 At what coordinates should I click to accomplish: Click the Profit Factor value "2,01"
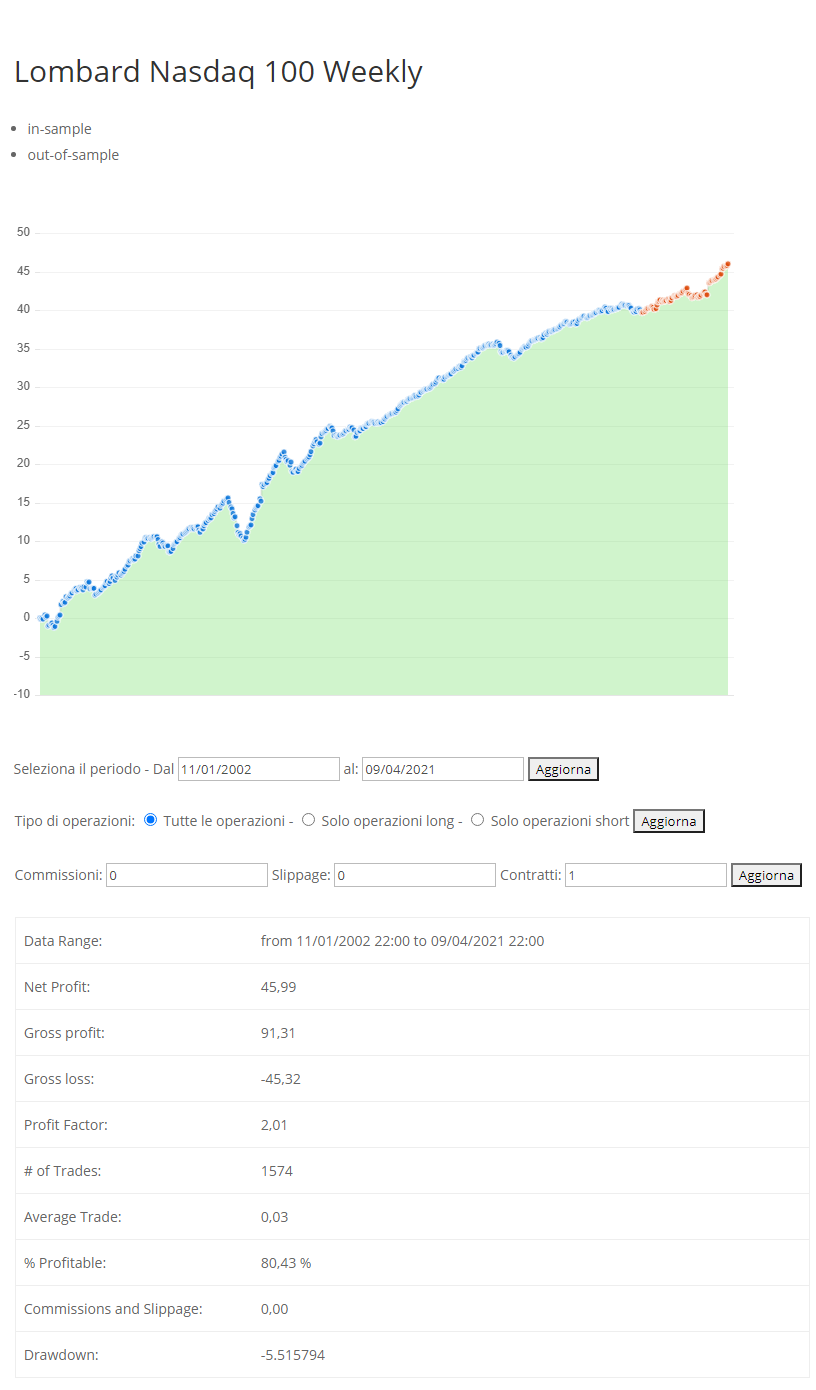(274, 1125)
